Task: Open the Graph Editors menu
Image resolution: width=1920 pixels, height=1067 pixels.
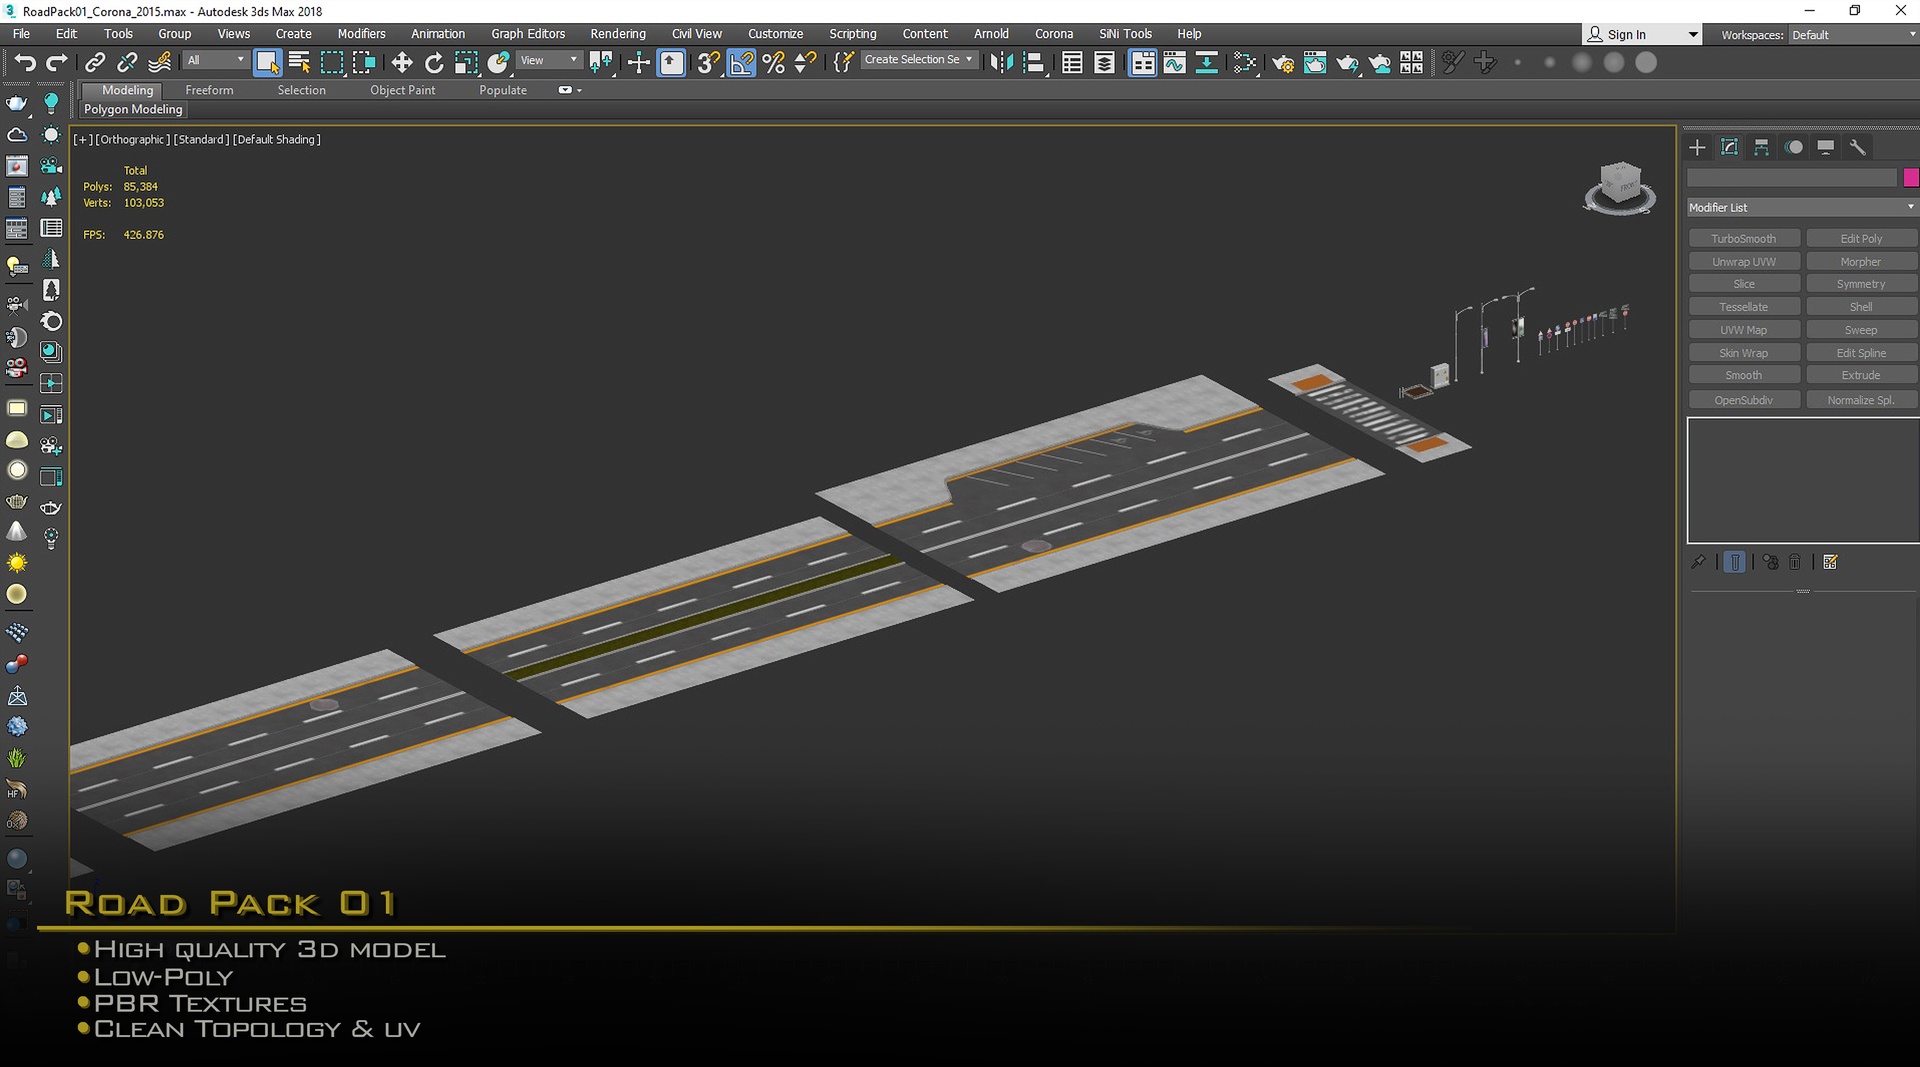Action: click(x=528, y=33)
